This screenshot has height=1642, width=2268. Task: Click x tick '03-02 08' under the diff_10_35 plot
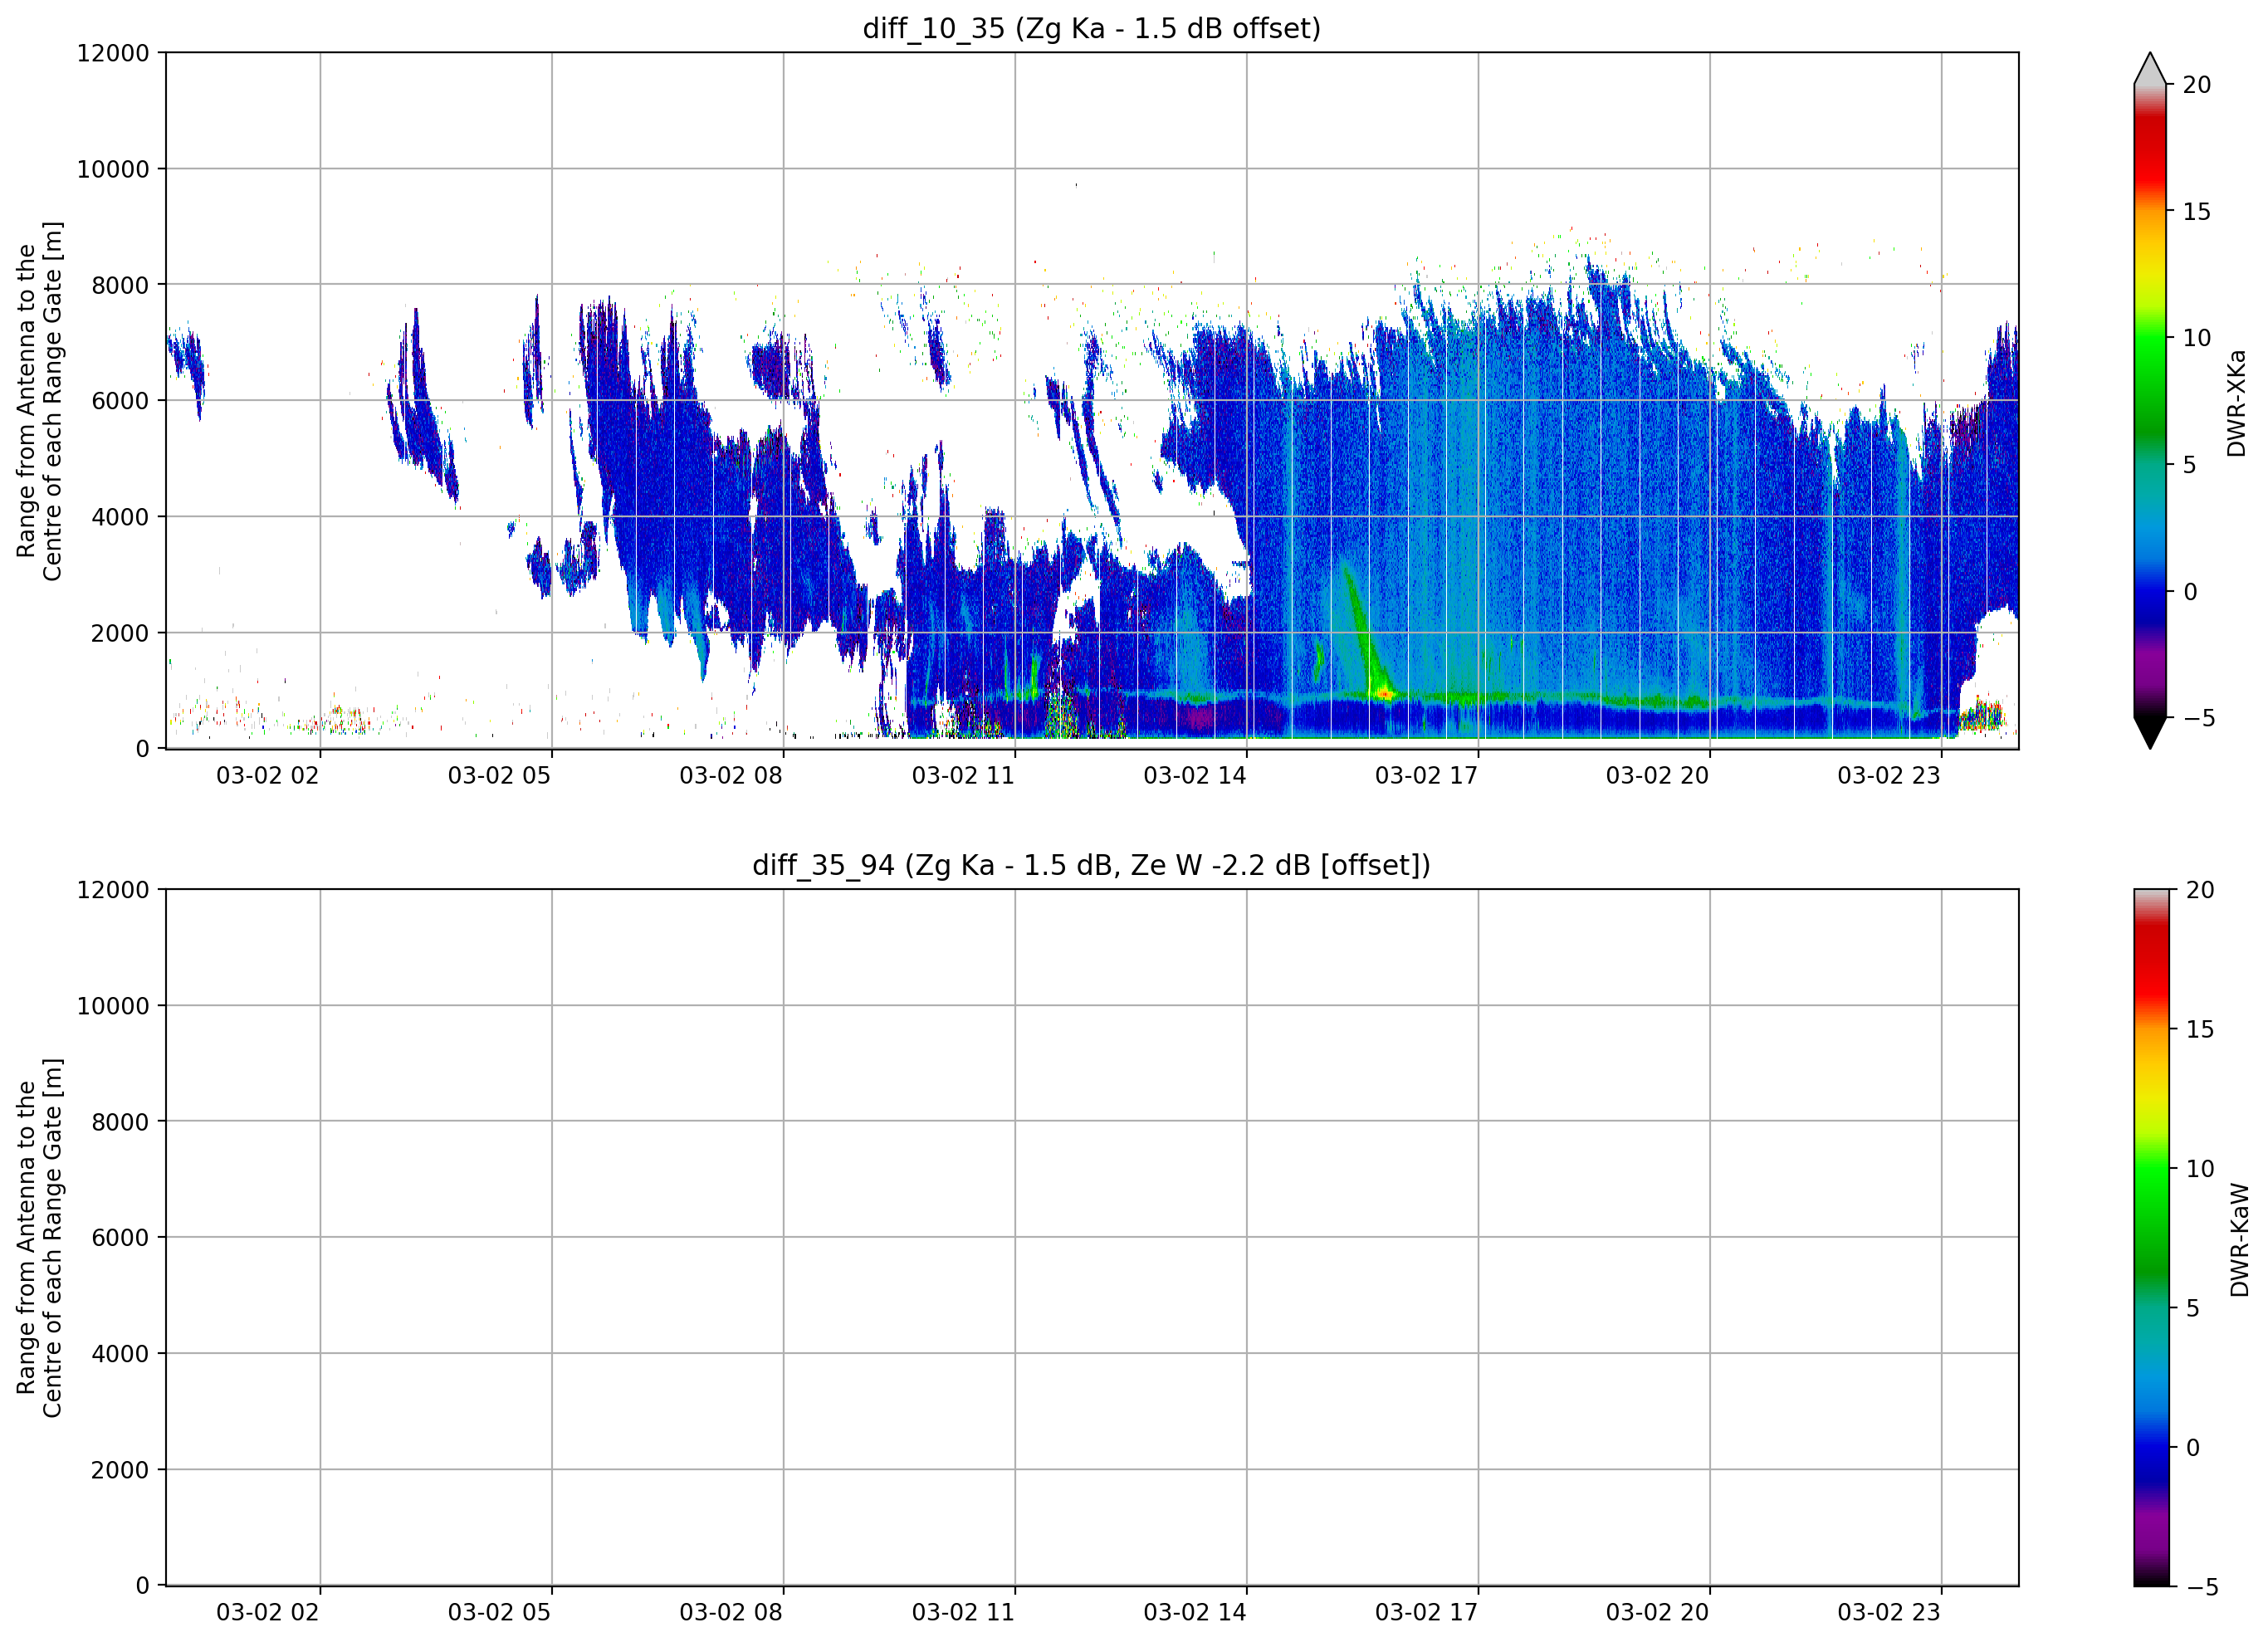(731, 776)
